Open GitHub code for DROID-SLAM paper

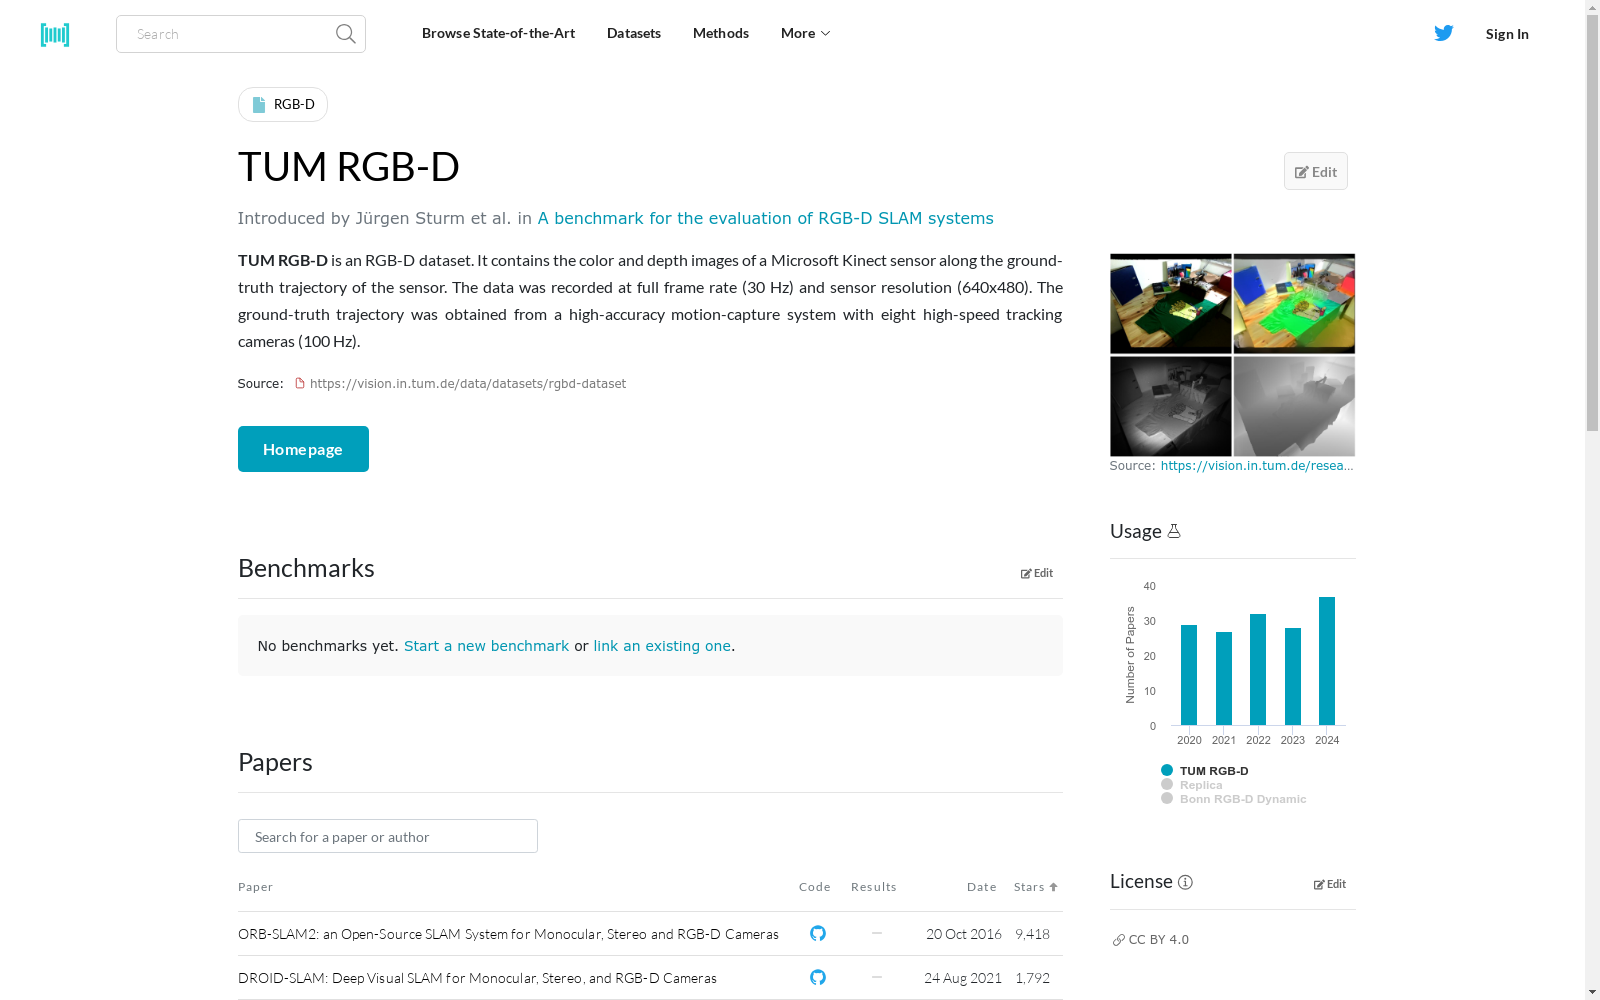pyautogui.click(x=817, y=977)
